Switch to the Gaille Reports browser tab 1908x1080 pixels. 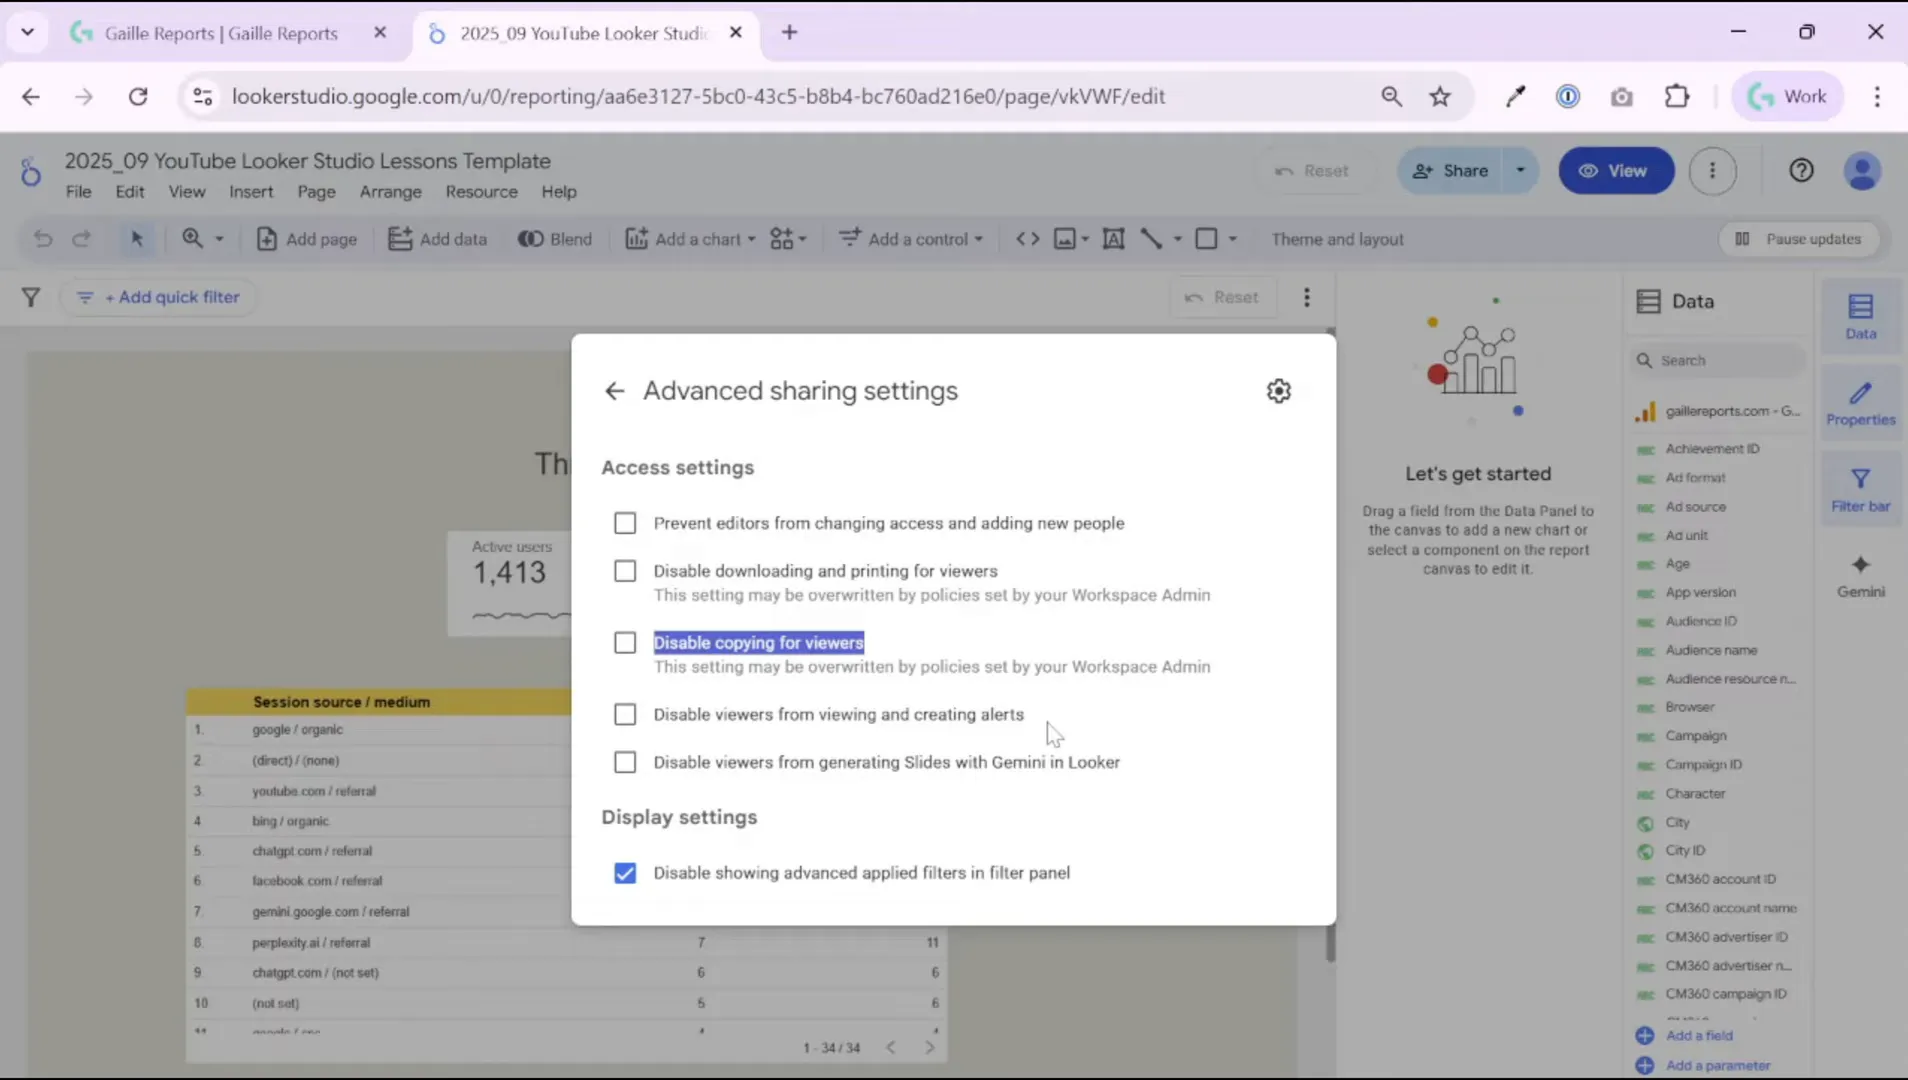point(220,32)
